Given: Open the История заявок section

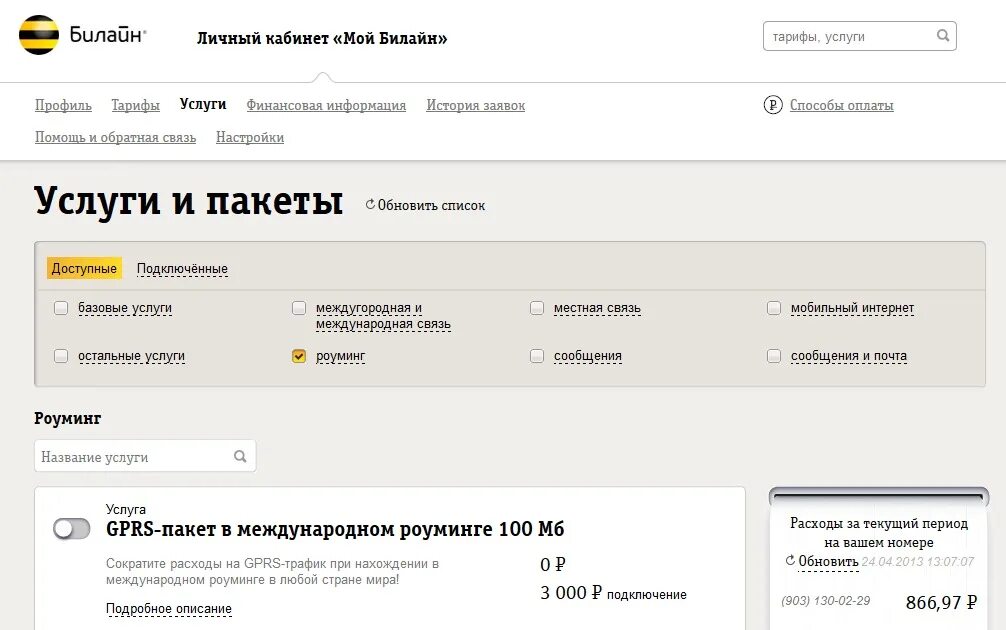Looking at the screenshot, I should click(x=475, y=105).
